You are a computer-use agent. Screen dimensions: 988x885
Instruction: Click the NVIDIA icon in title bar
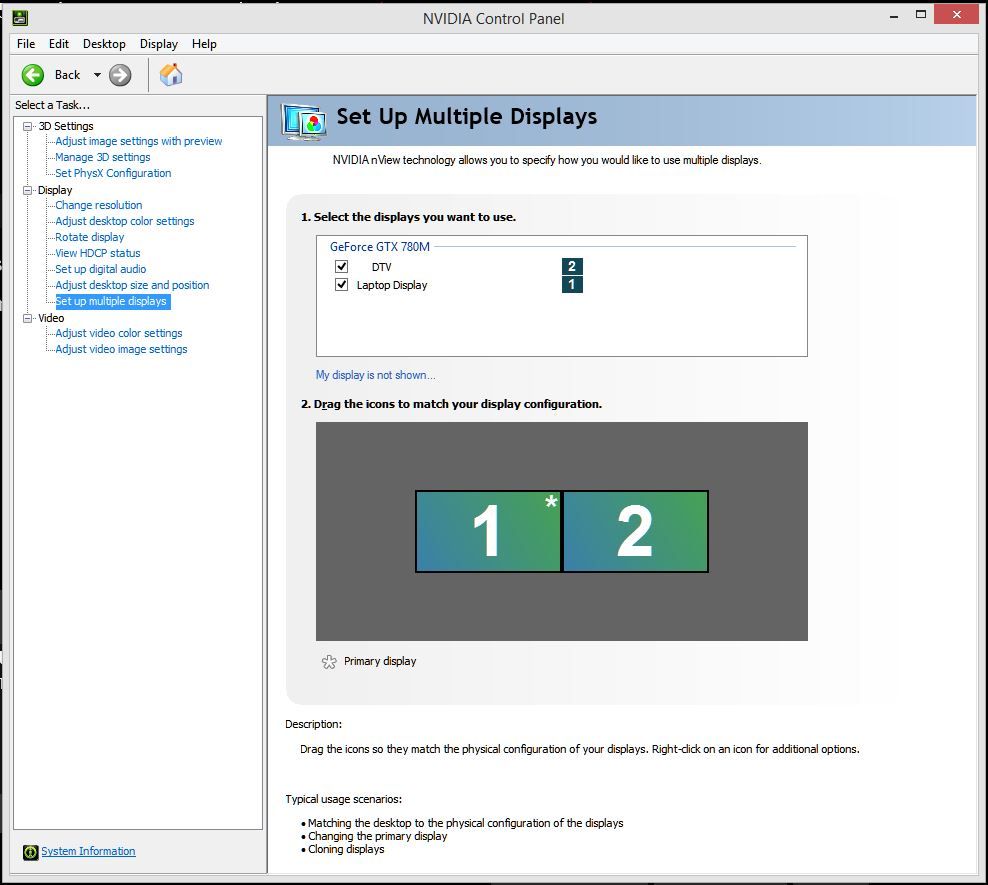tap(20, 17)
